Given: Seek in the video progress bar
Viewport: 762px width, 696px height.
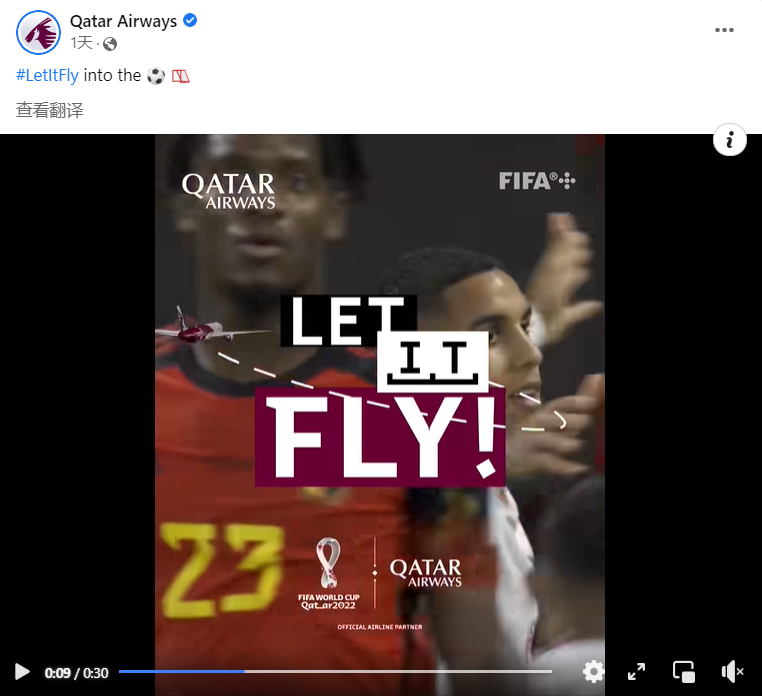Looking at the screenshot, I should pyautogui.click(x=335, y=672).
